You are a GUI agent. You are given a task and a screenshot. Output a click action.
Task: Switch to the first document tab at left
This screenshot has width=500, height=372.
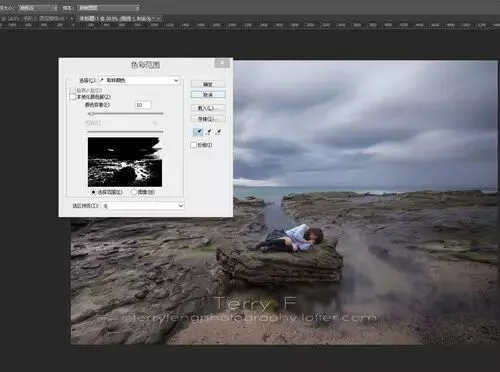pyautogui.click(x=37, y=19)
